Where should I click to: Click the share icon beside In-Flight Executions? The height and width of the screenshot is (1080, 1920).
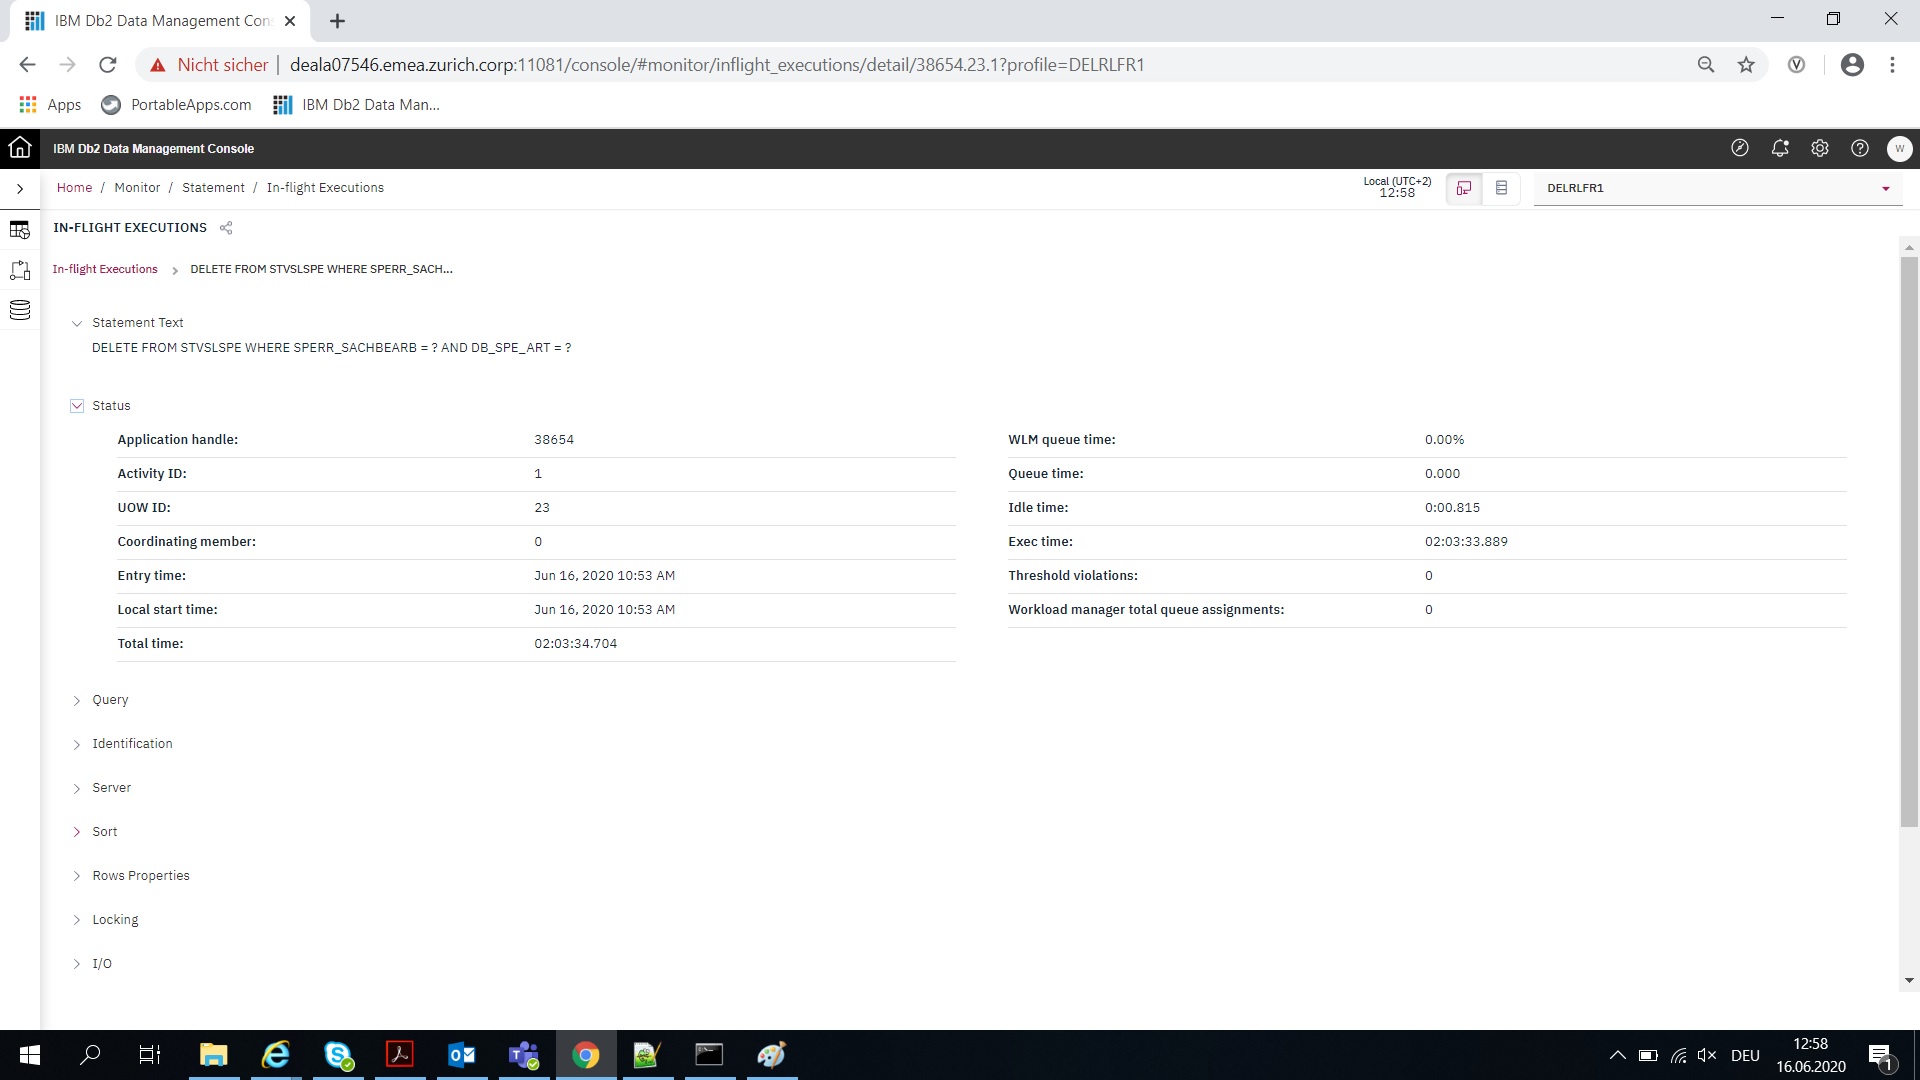click(x=226, y=228)
